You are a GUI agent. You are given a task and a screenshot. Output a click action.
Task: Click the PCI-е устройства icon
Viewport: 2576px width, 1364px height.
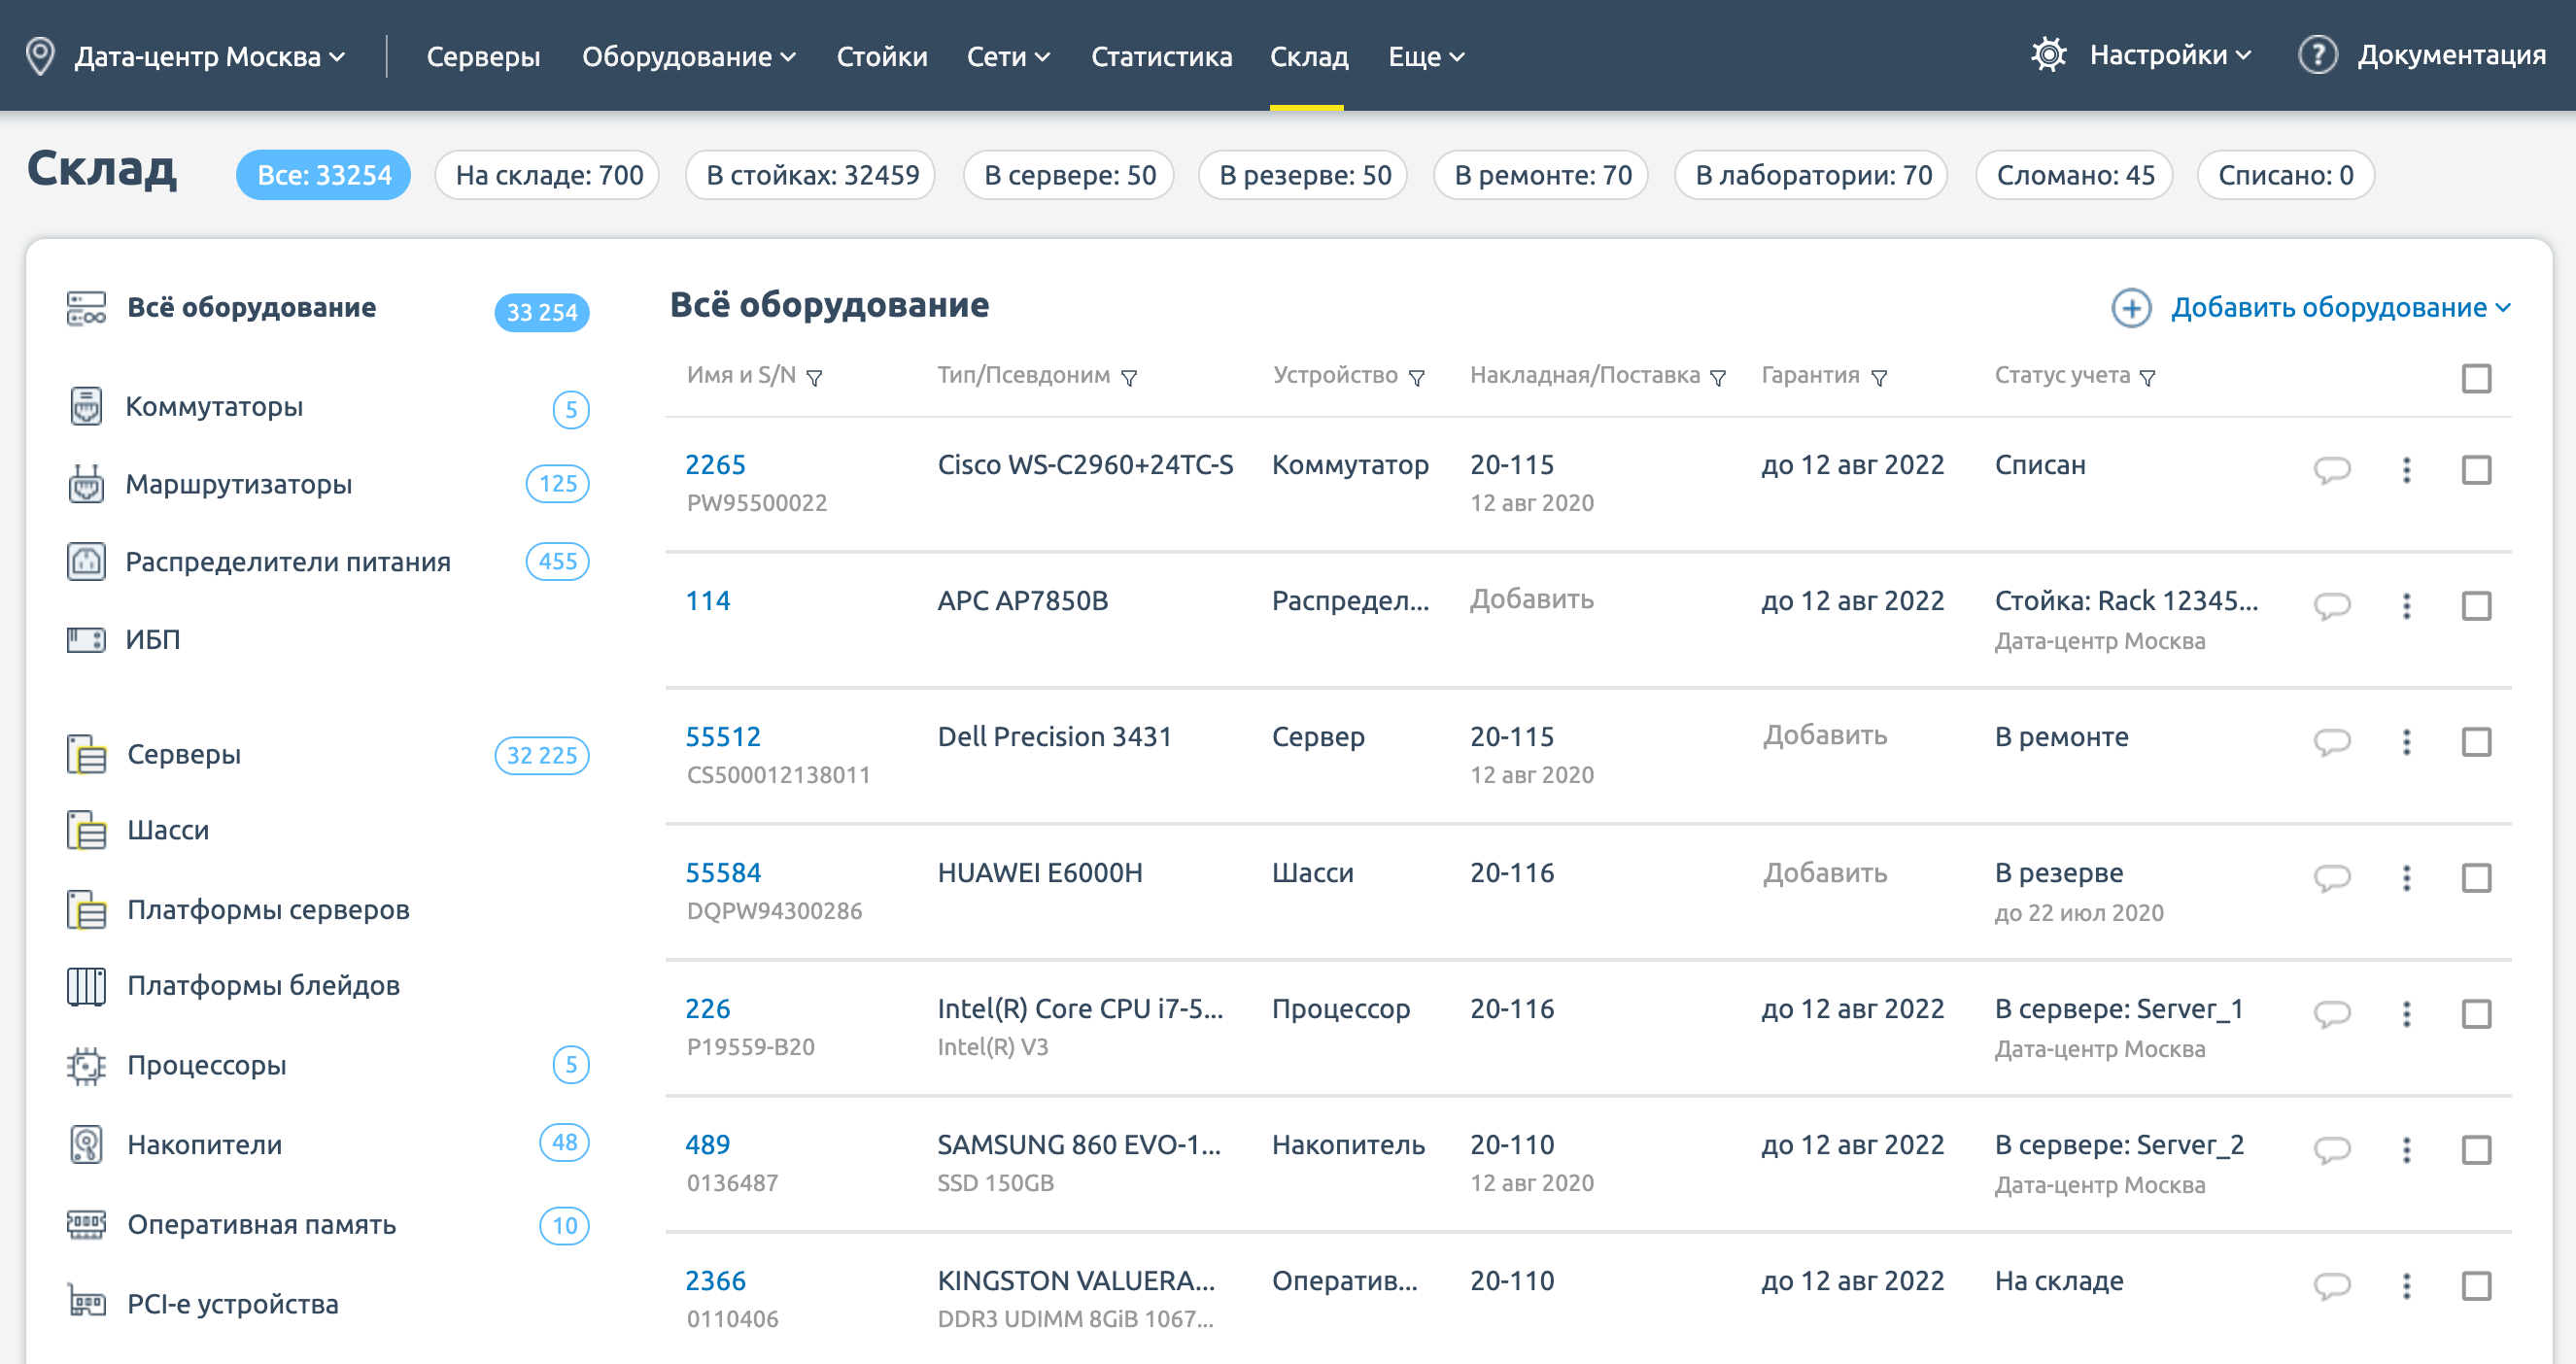pyautogui.click(x=86, y=1302)
